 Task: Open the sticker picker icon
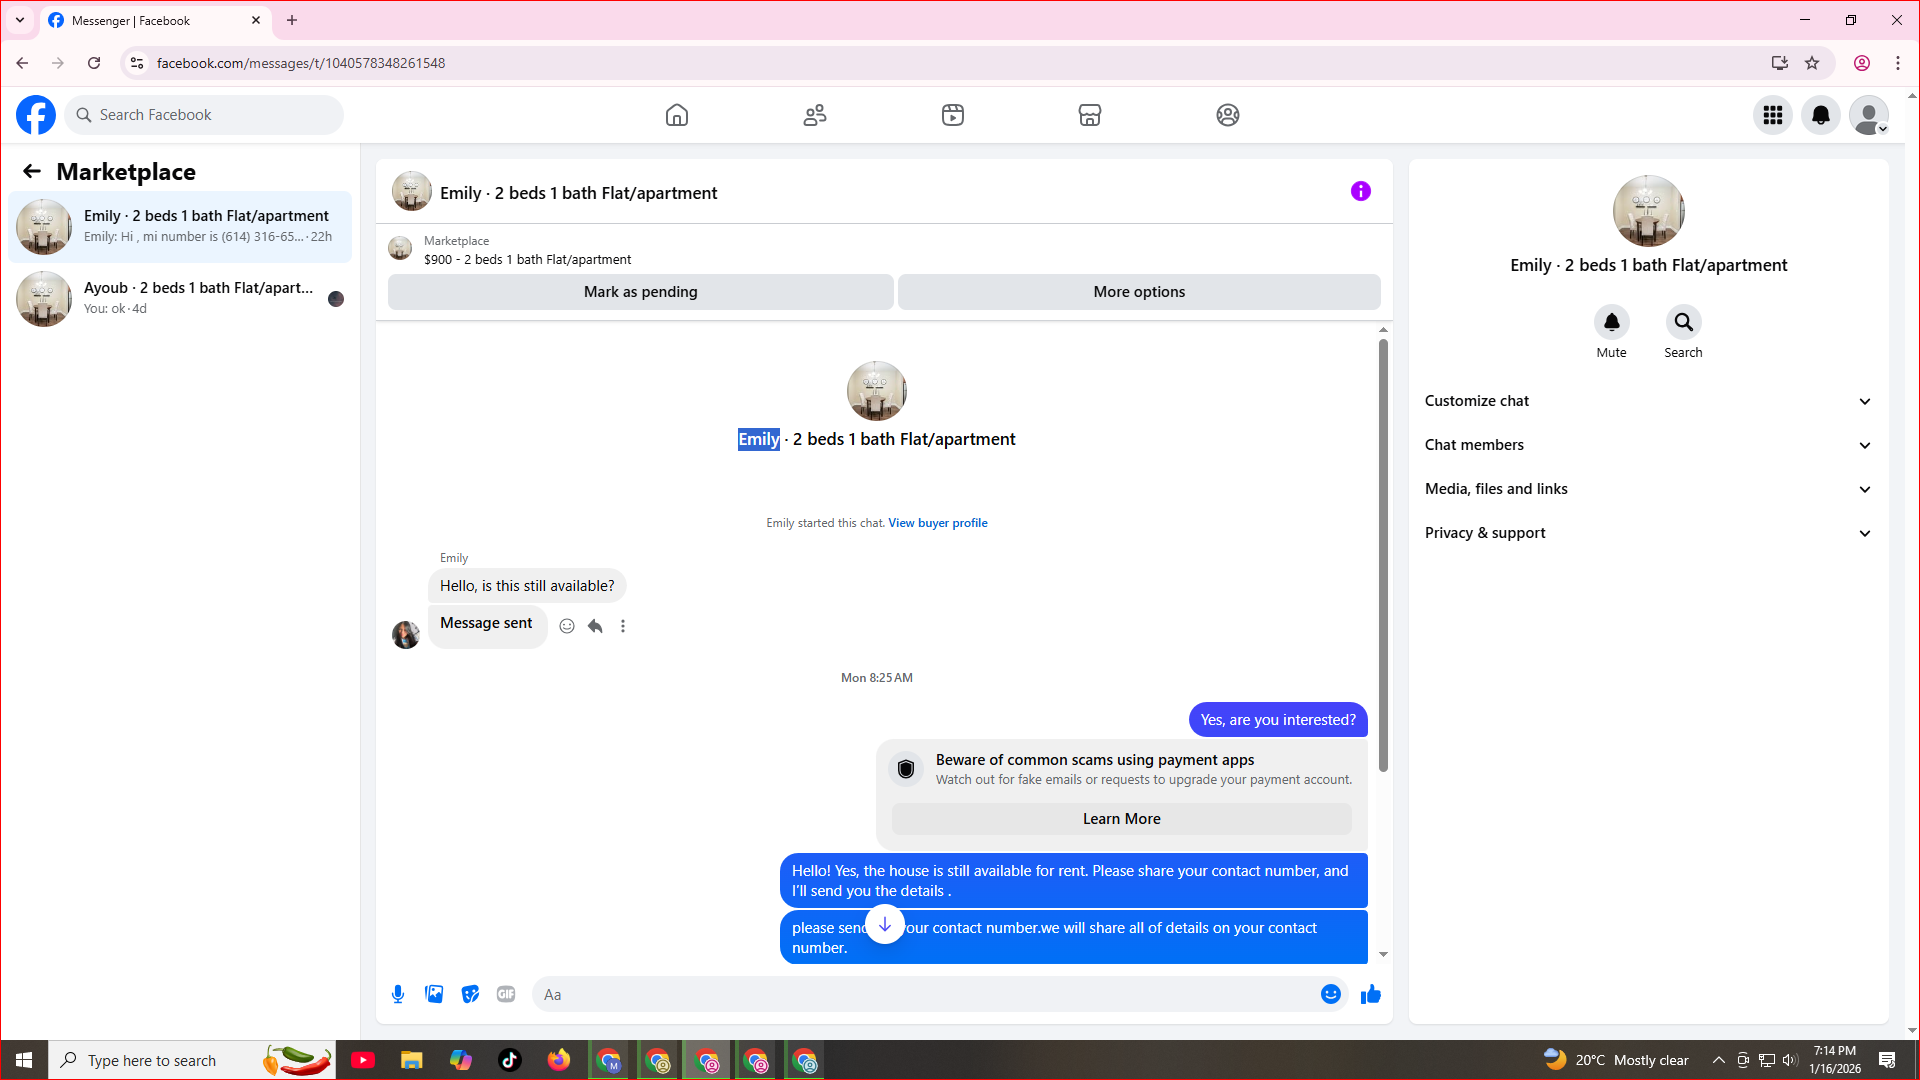(470, 994)
